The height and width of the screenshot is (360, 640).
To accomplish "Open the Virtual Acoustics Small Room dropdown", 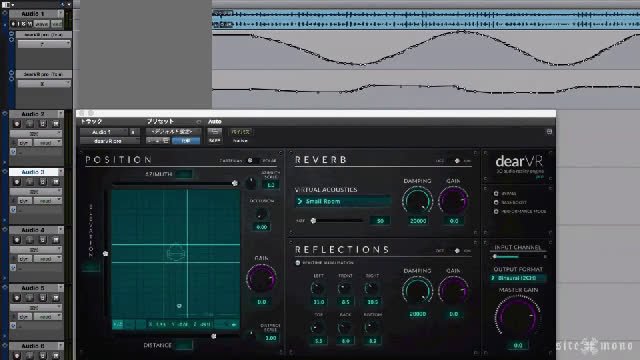I will [x=343, y=201].
